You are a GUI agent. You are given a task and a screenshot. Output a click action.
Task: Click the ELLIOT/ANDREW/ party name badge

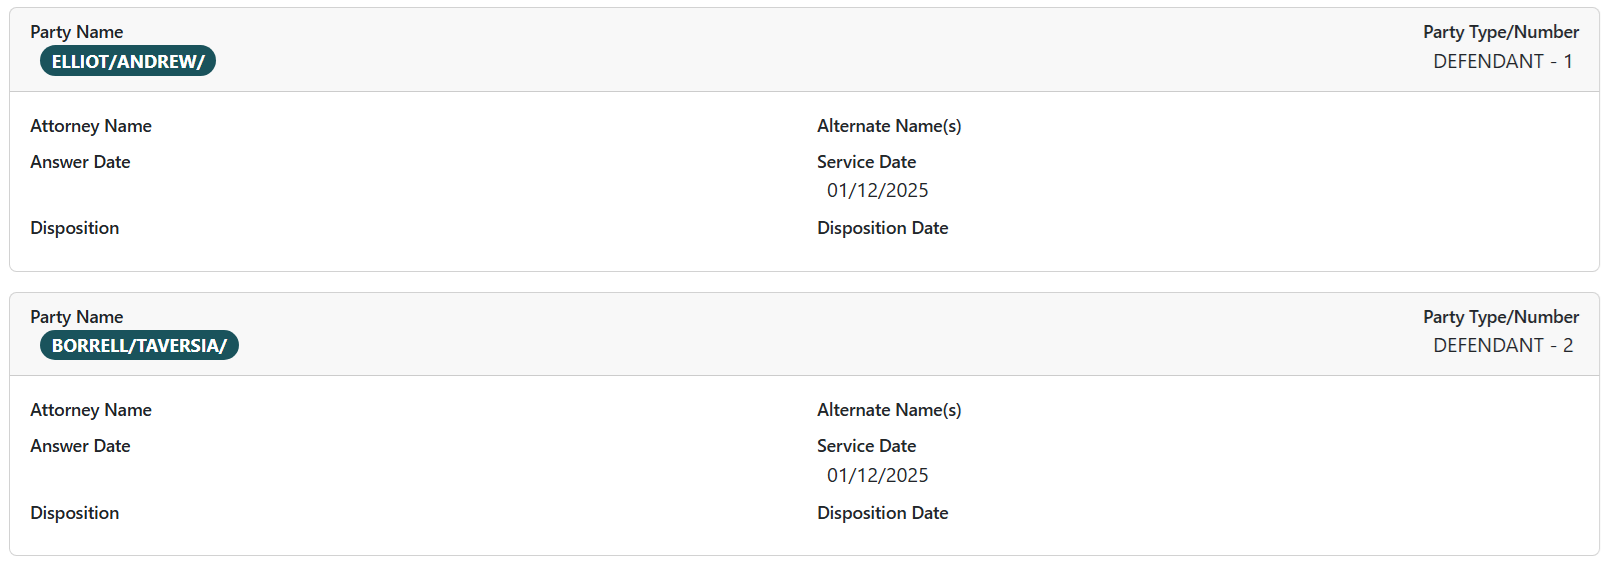coord(128,61)
